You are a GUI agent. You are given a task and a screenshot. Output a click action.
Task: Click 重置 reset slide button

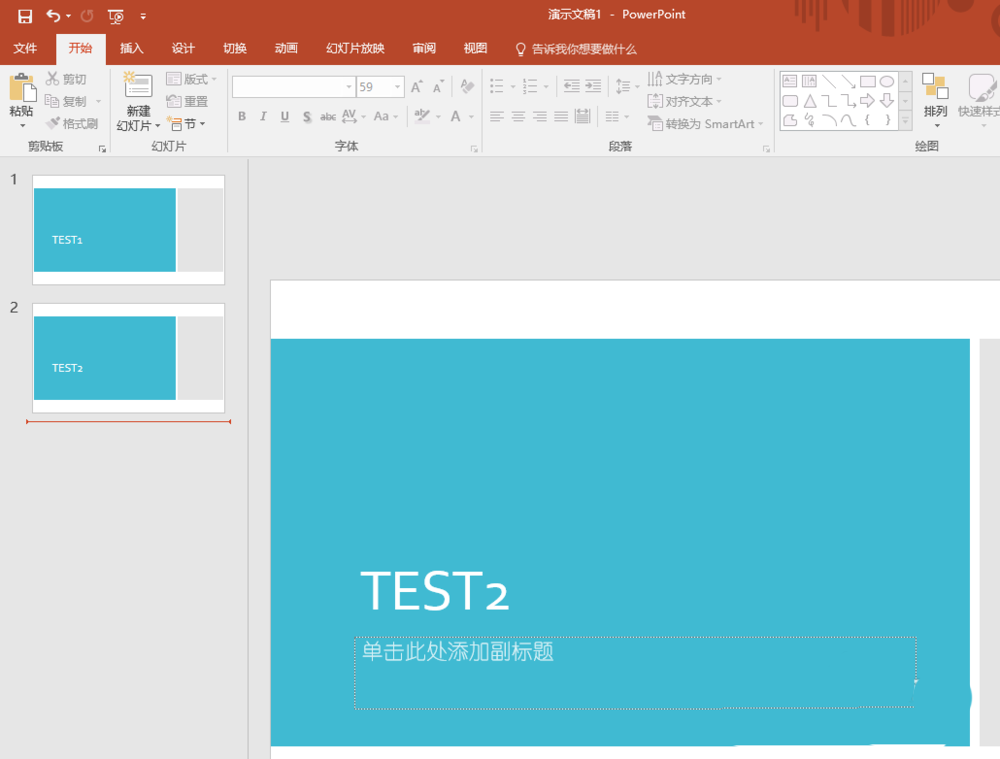187,101
